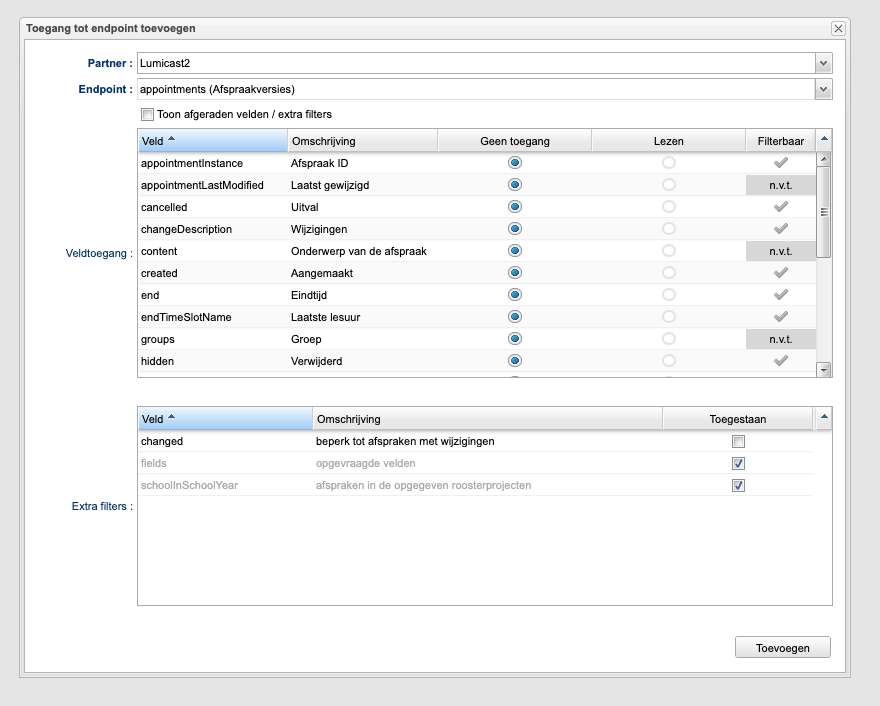Click description Afspraak ID
The height and width of the screenshot is (706, 880).
click(319, 163)
